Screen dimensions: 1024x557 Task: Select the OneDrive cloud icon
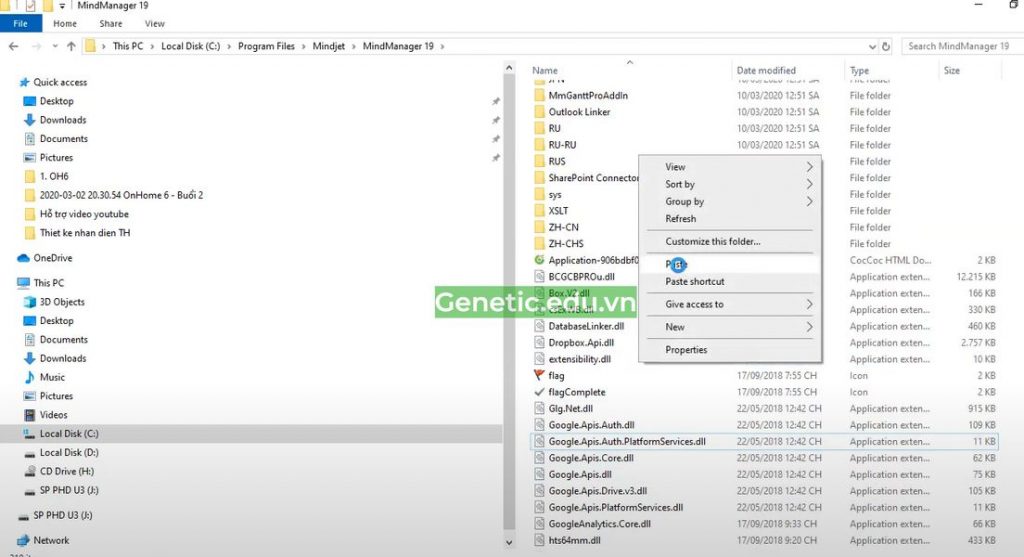pos(24,258)
